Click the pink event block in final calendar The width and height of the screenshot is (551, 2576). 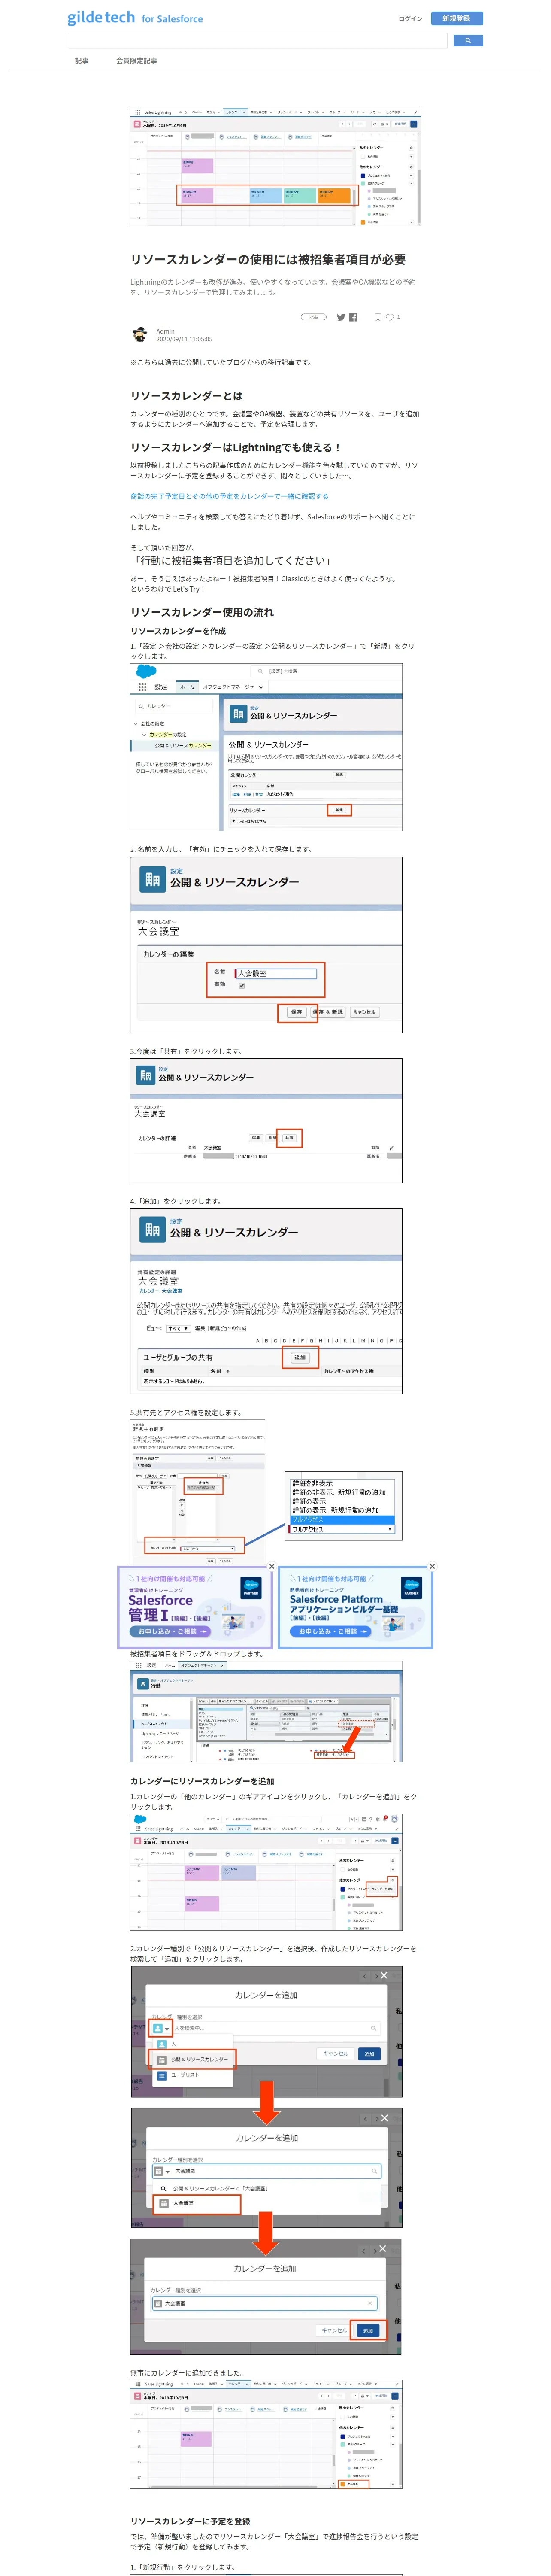pyautogui.click(x=196, y=2439)
